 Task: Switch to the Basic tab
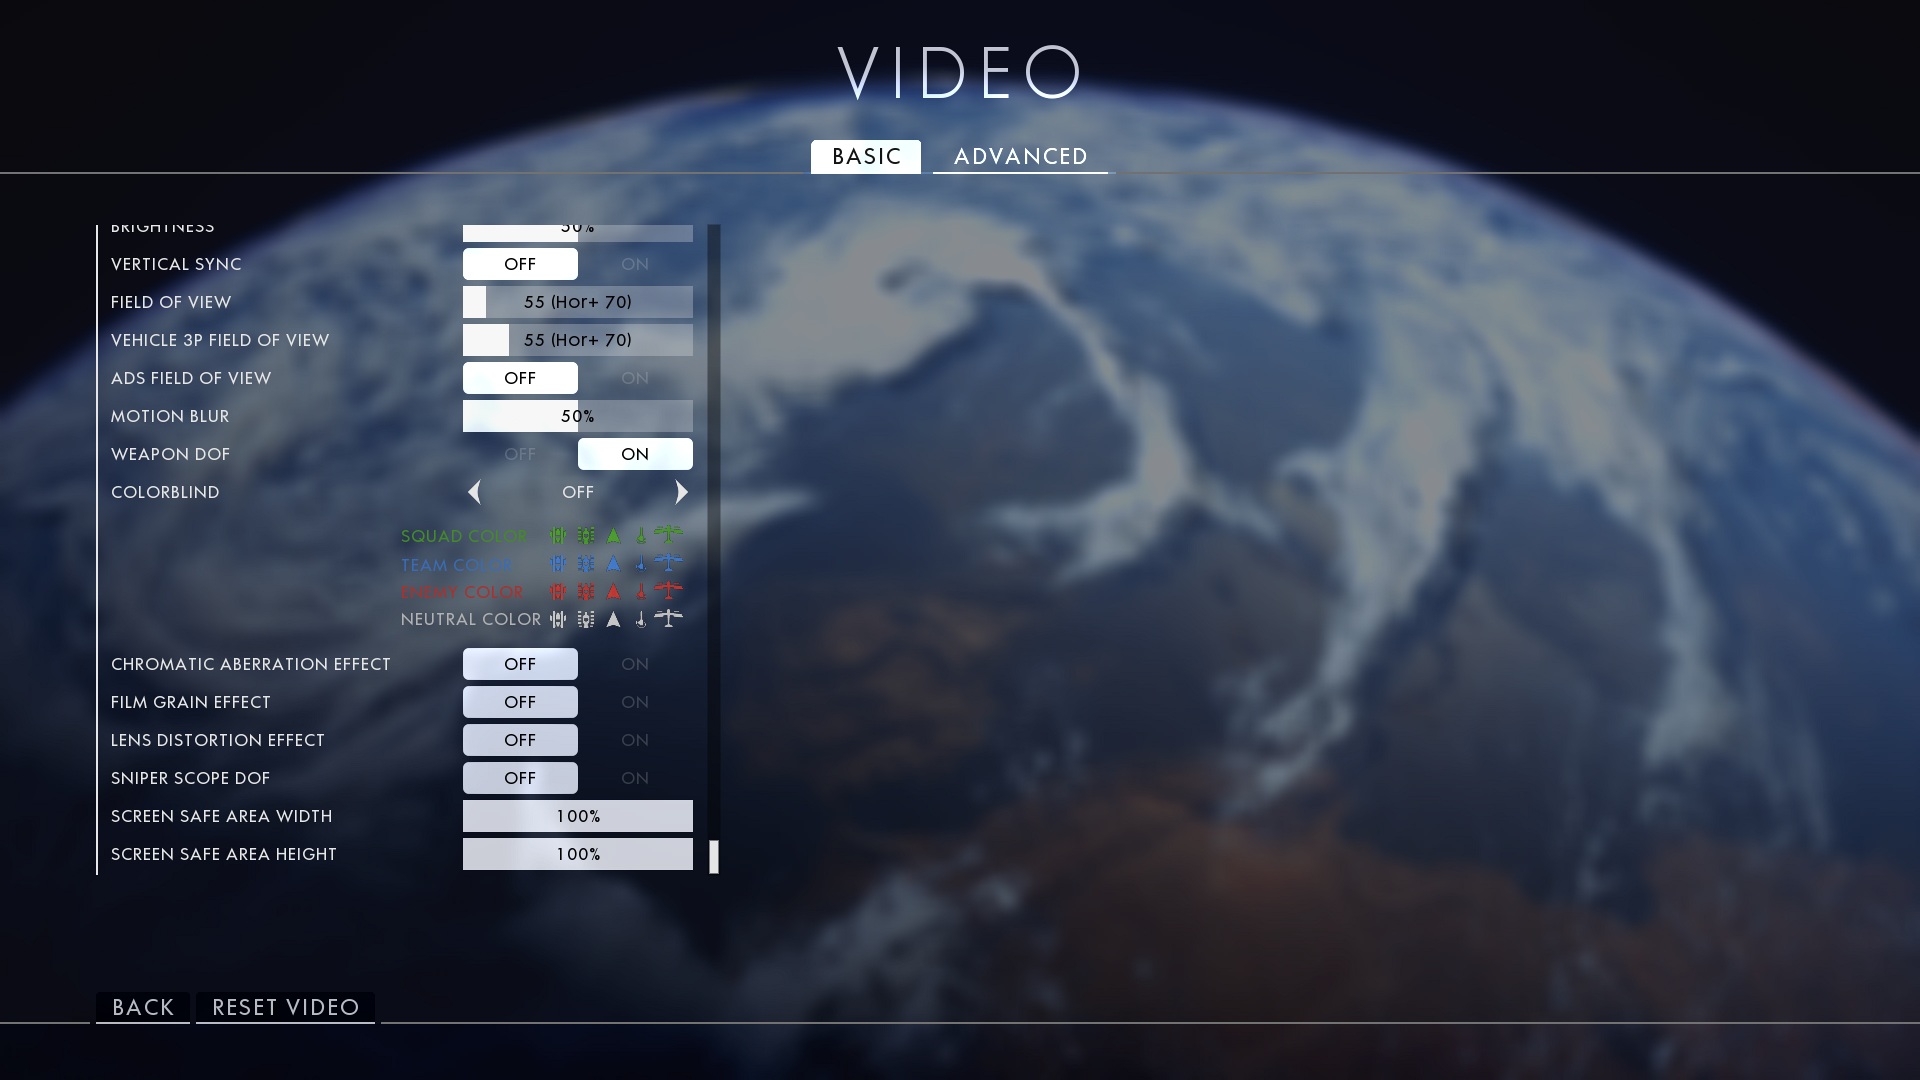(866, 157)
